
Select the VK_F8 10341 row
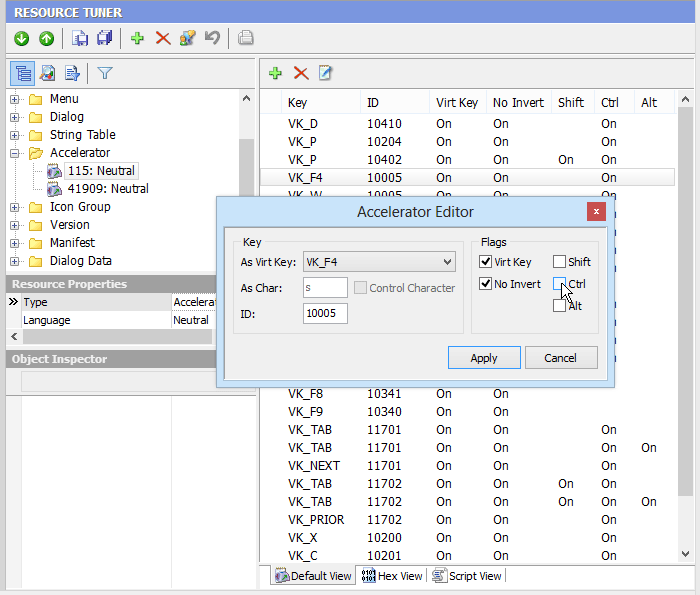(467, 394)
